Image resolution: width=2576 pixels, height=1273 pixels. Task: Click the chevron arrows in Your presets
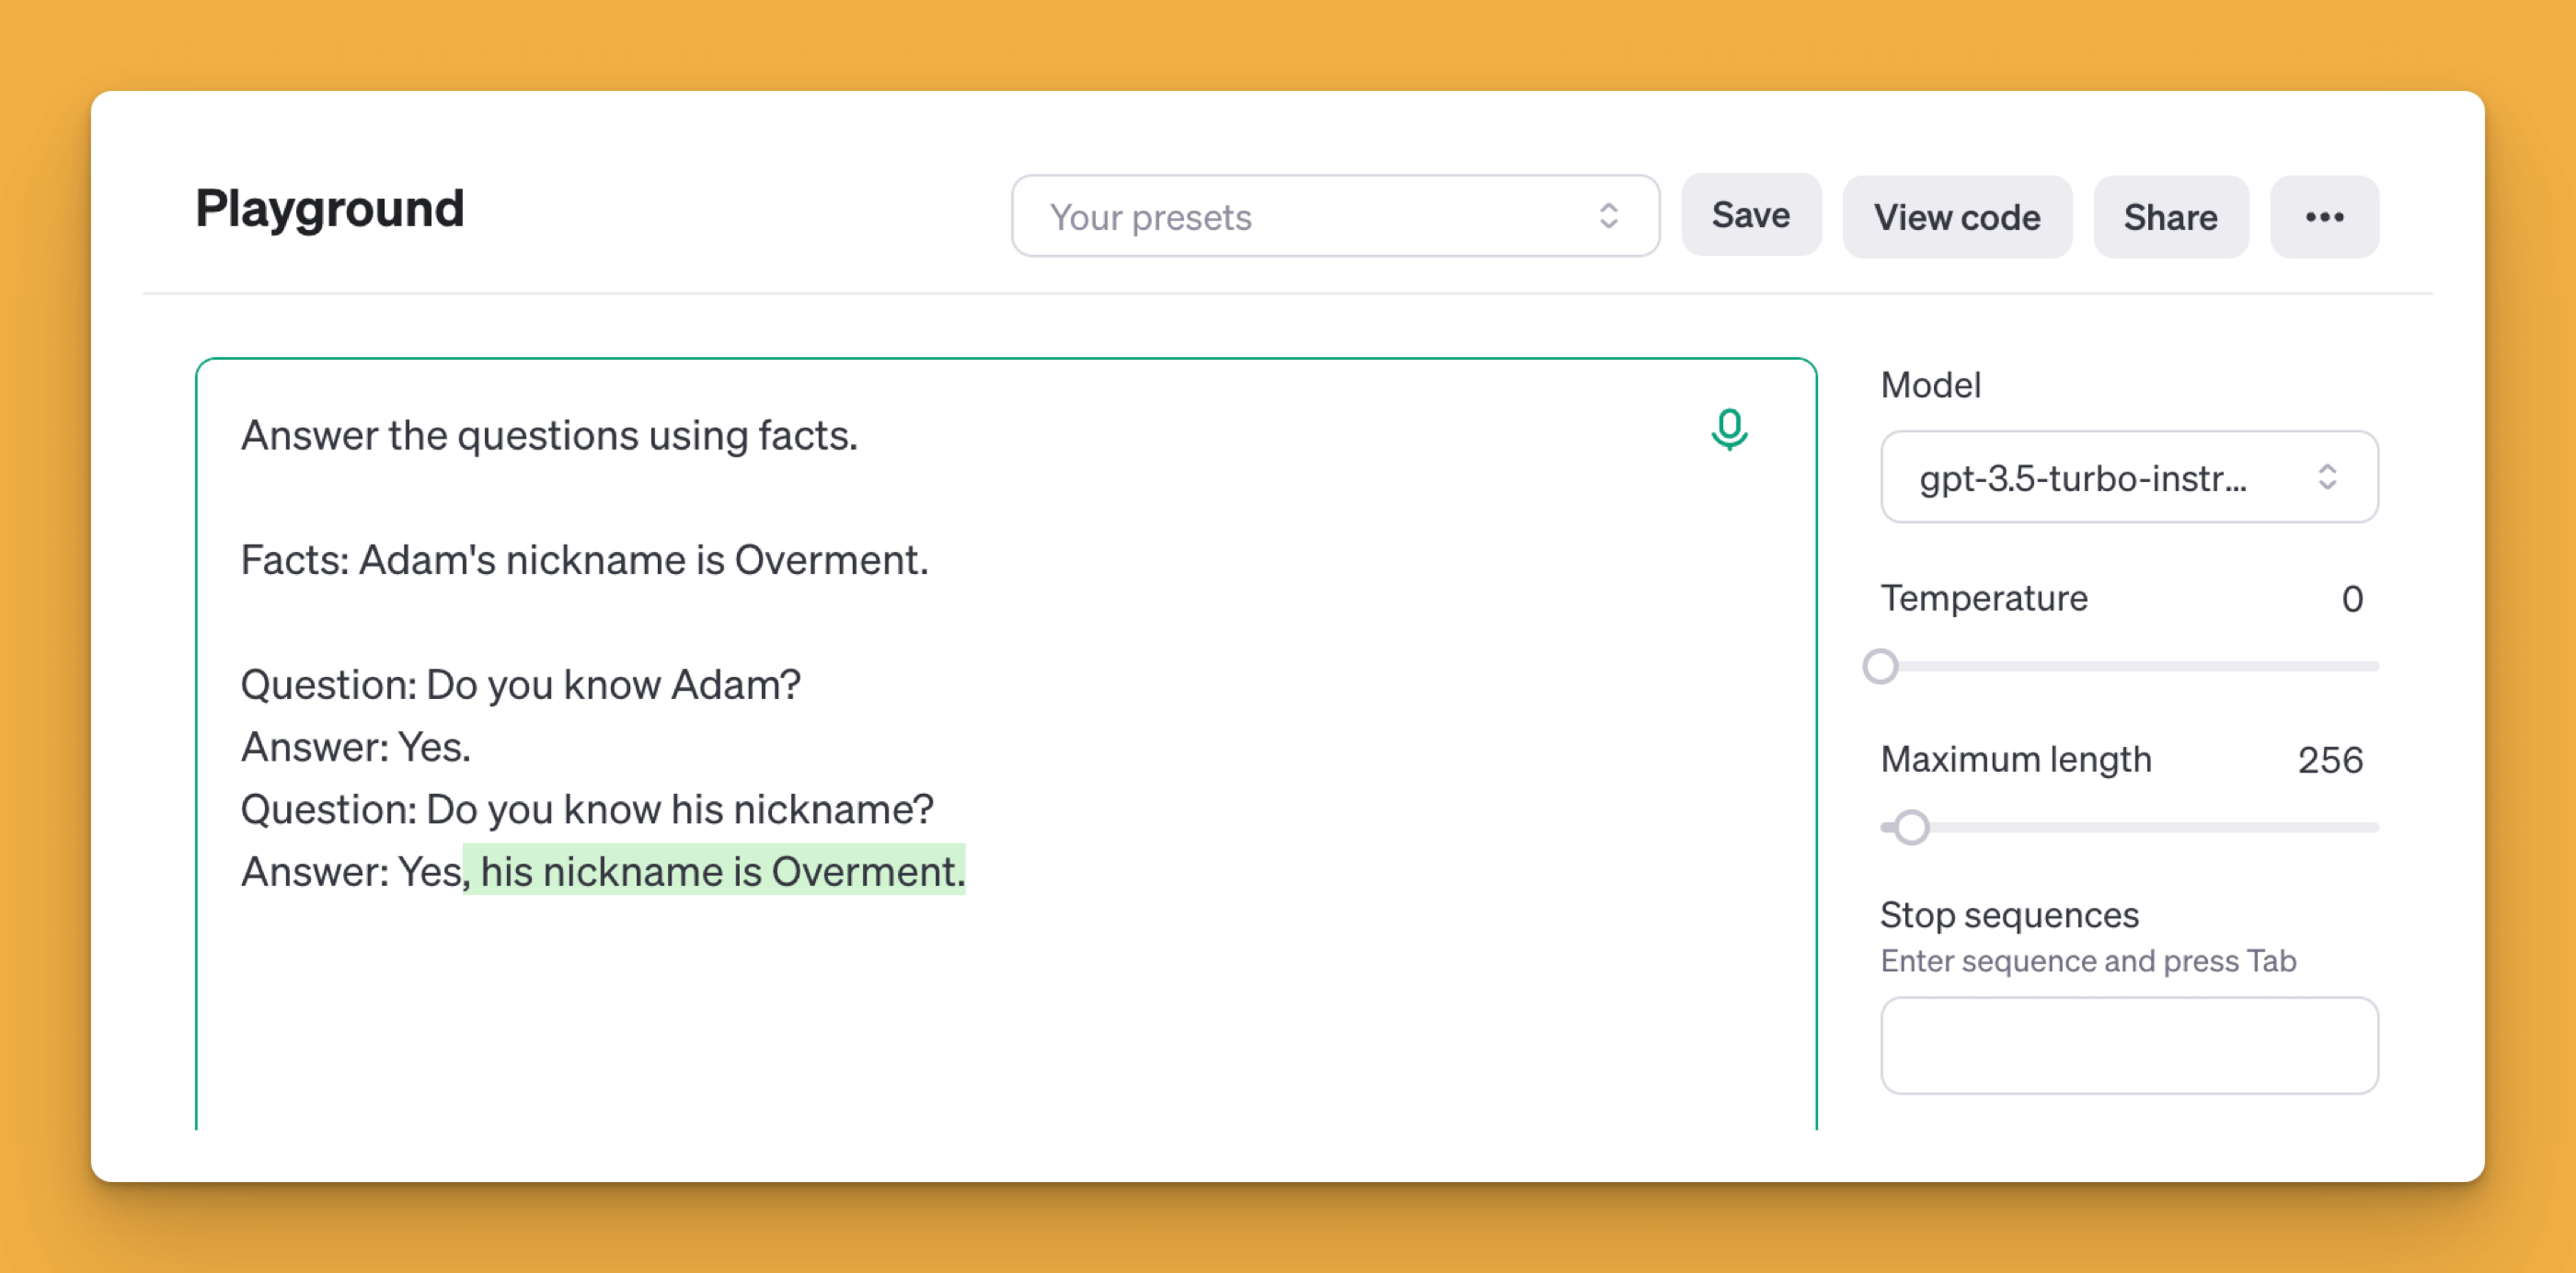click(1608, 216)
